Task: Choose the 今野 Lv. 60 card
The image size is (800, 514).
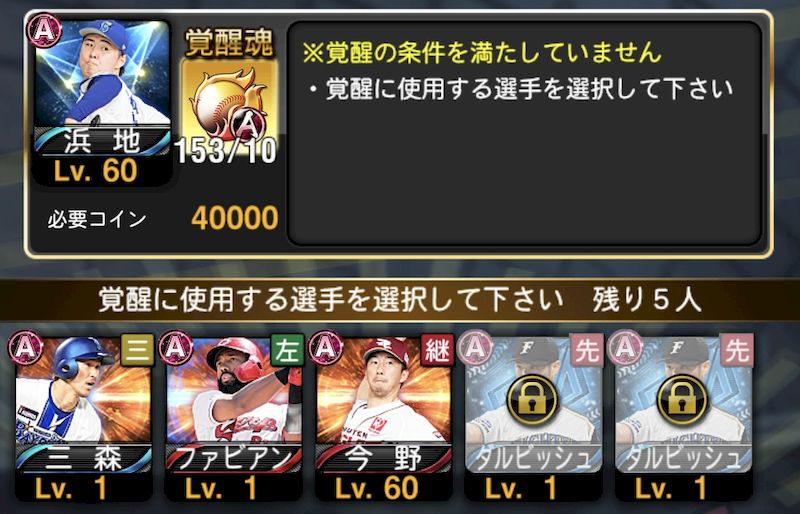Action: pyautogui.click(x=384, y=418)
